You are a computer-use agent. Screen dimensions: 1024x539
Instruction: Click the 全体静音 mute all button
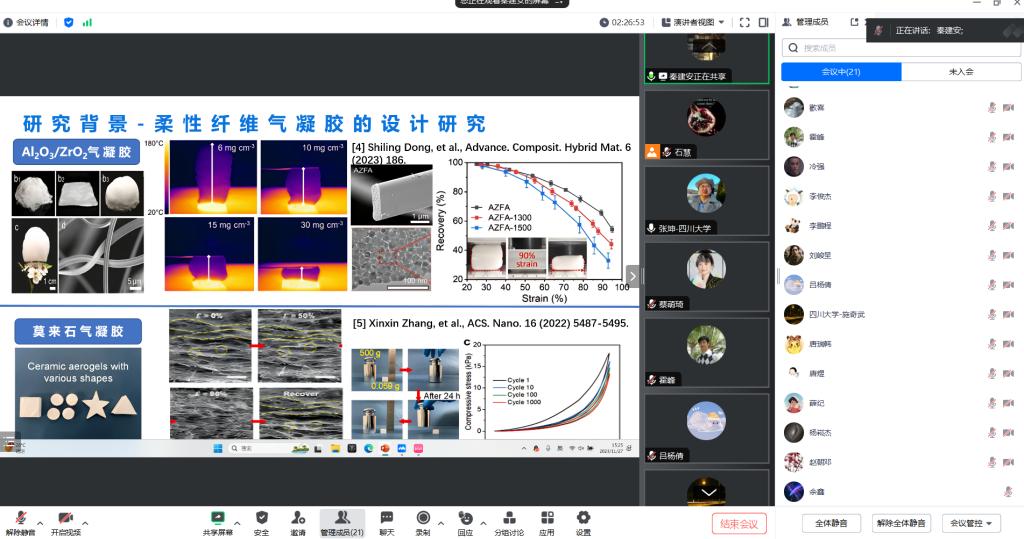tap(831, 523)
